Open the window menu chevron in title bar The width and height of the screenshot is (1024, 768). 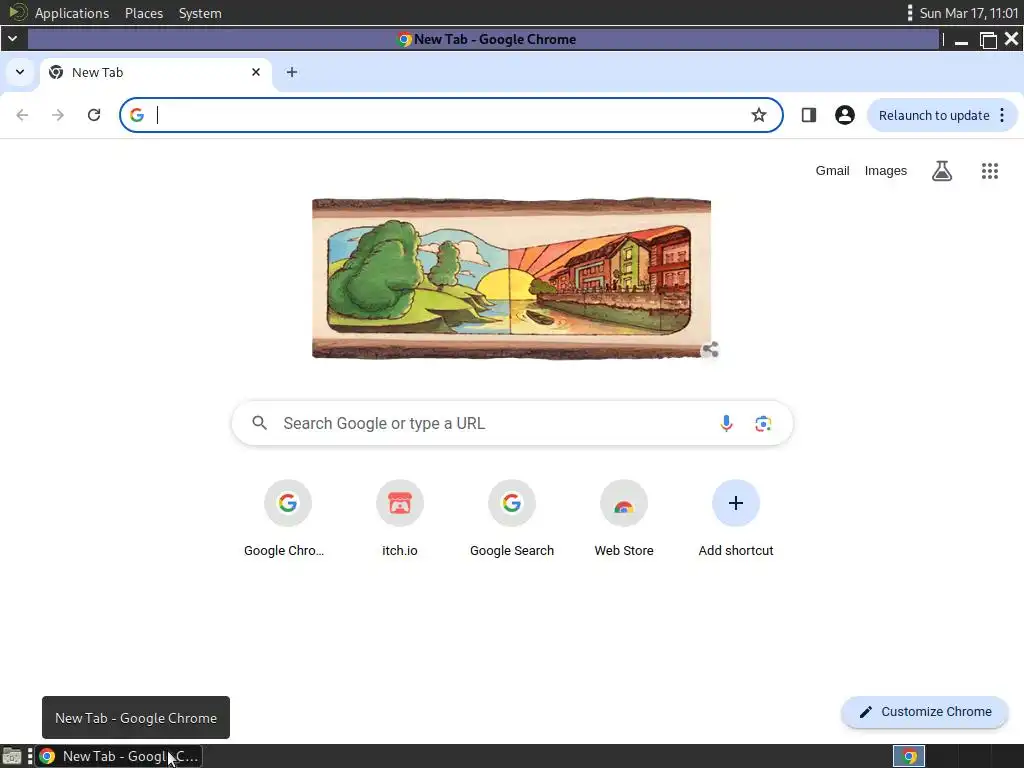pyautogui.click(x=12, y=39)
